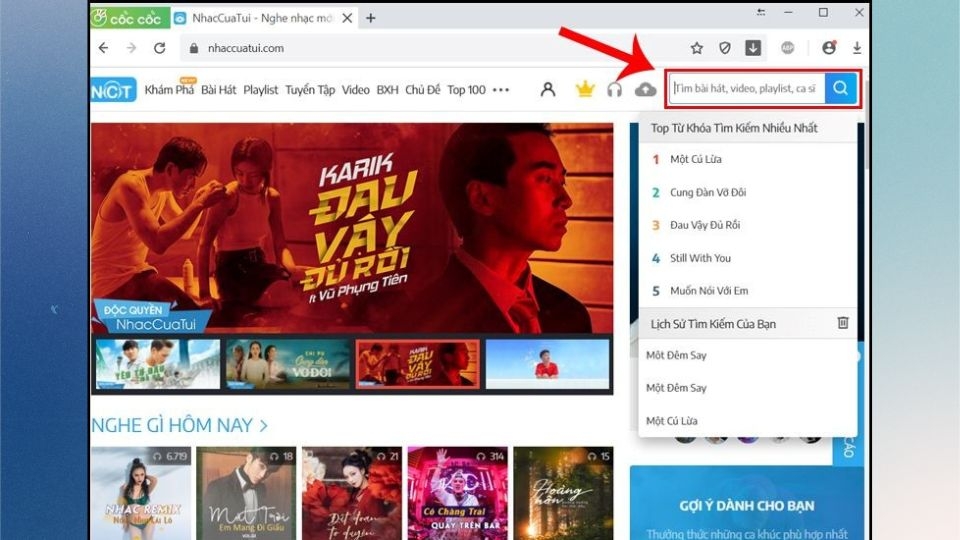Open the Hoàng Hôn playlist cover
The image size is (960, 540).
pos(563,493)
